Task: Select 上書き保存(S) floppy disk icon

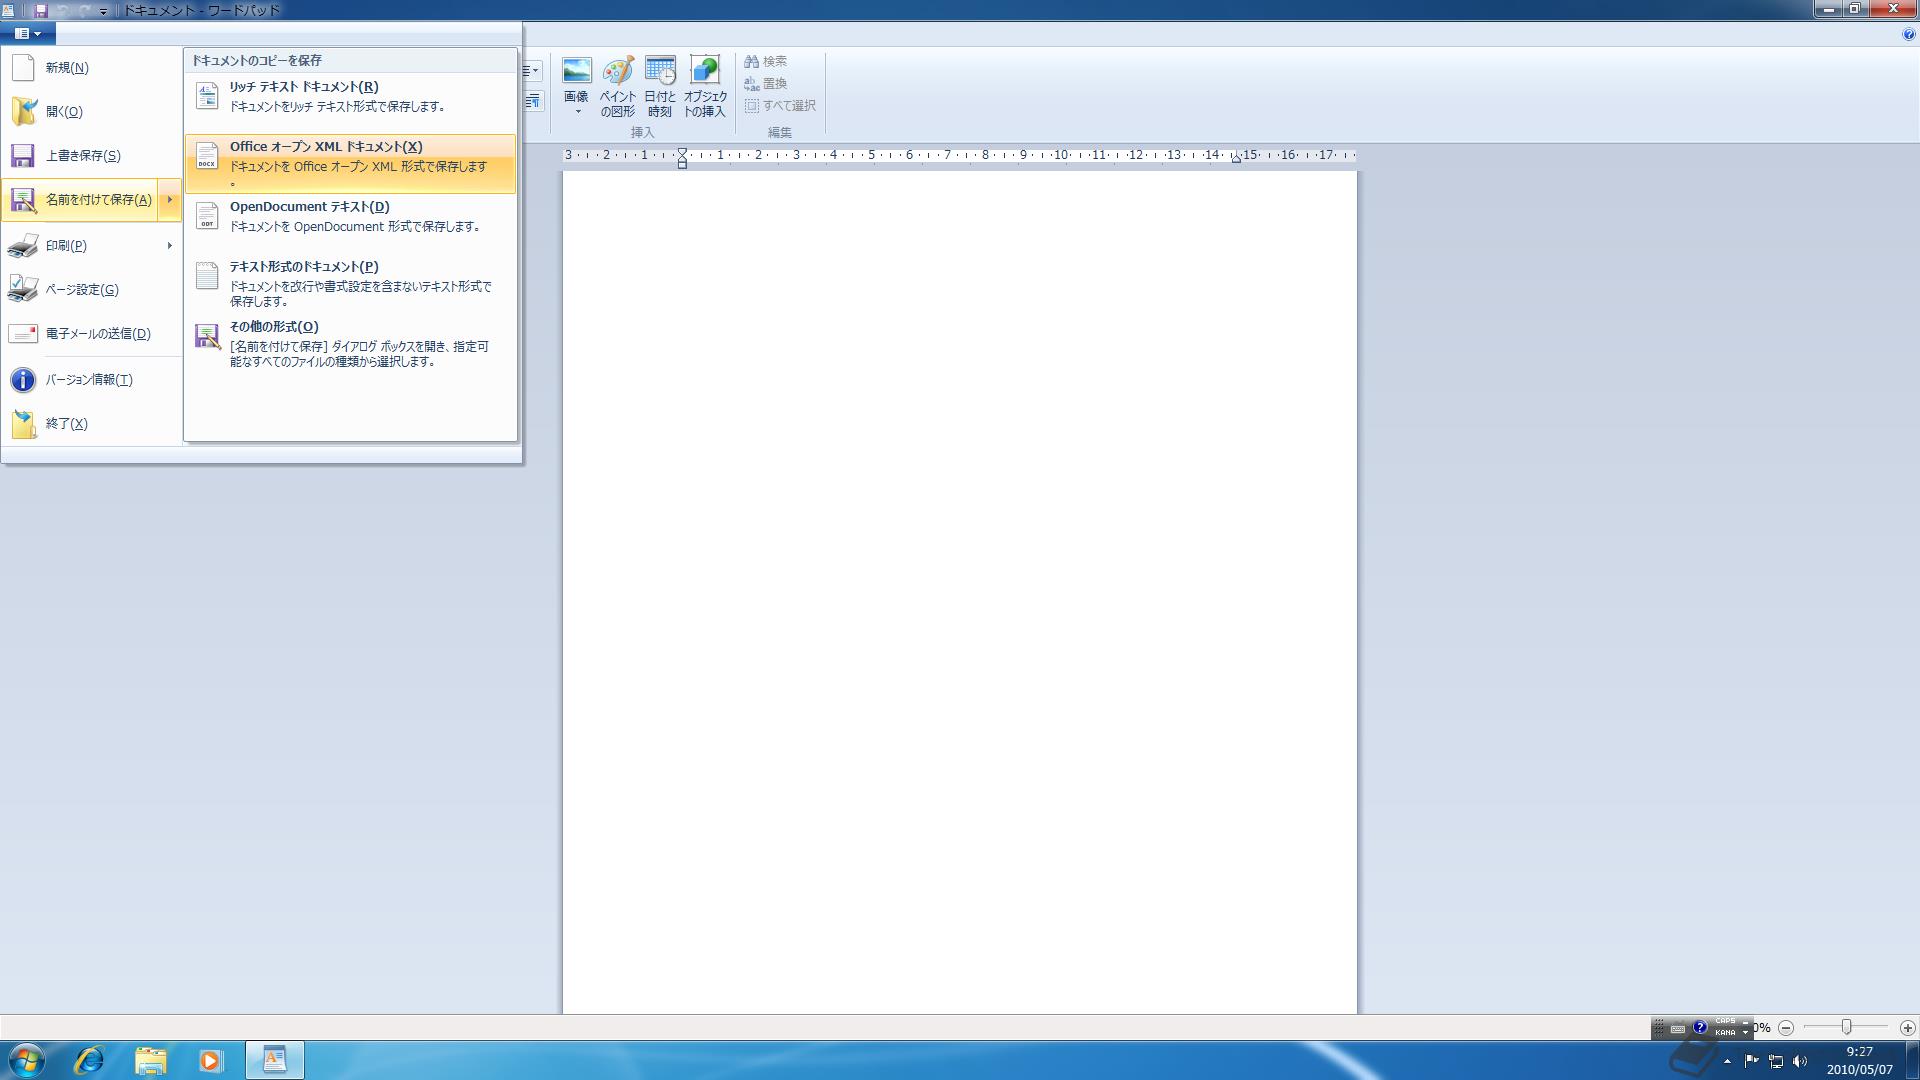Action: 23,156
